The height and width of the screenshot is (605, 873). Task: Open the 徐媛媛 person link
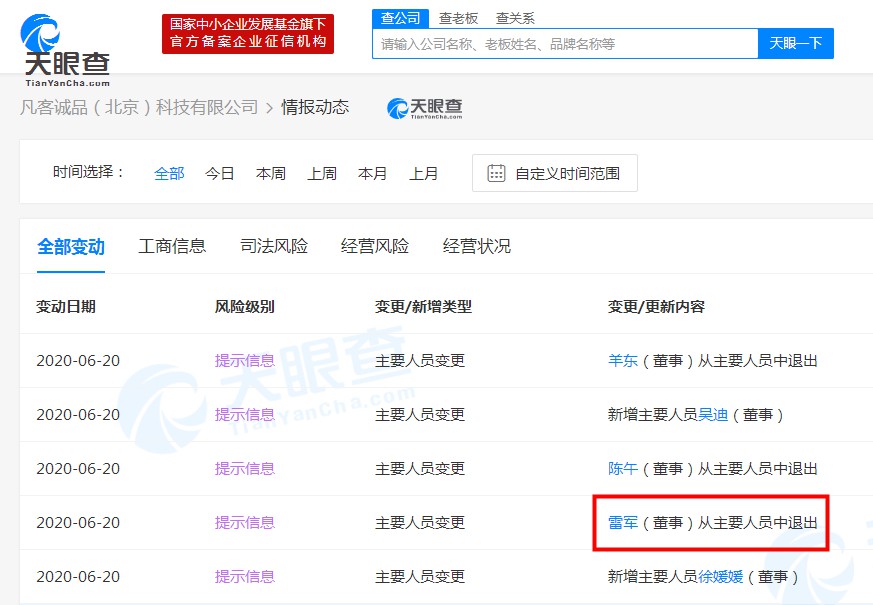[720, 577]
